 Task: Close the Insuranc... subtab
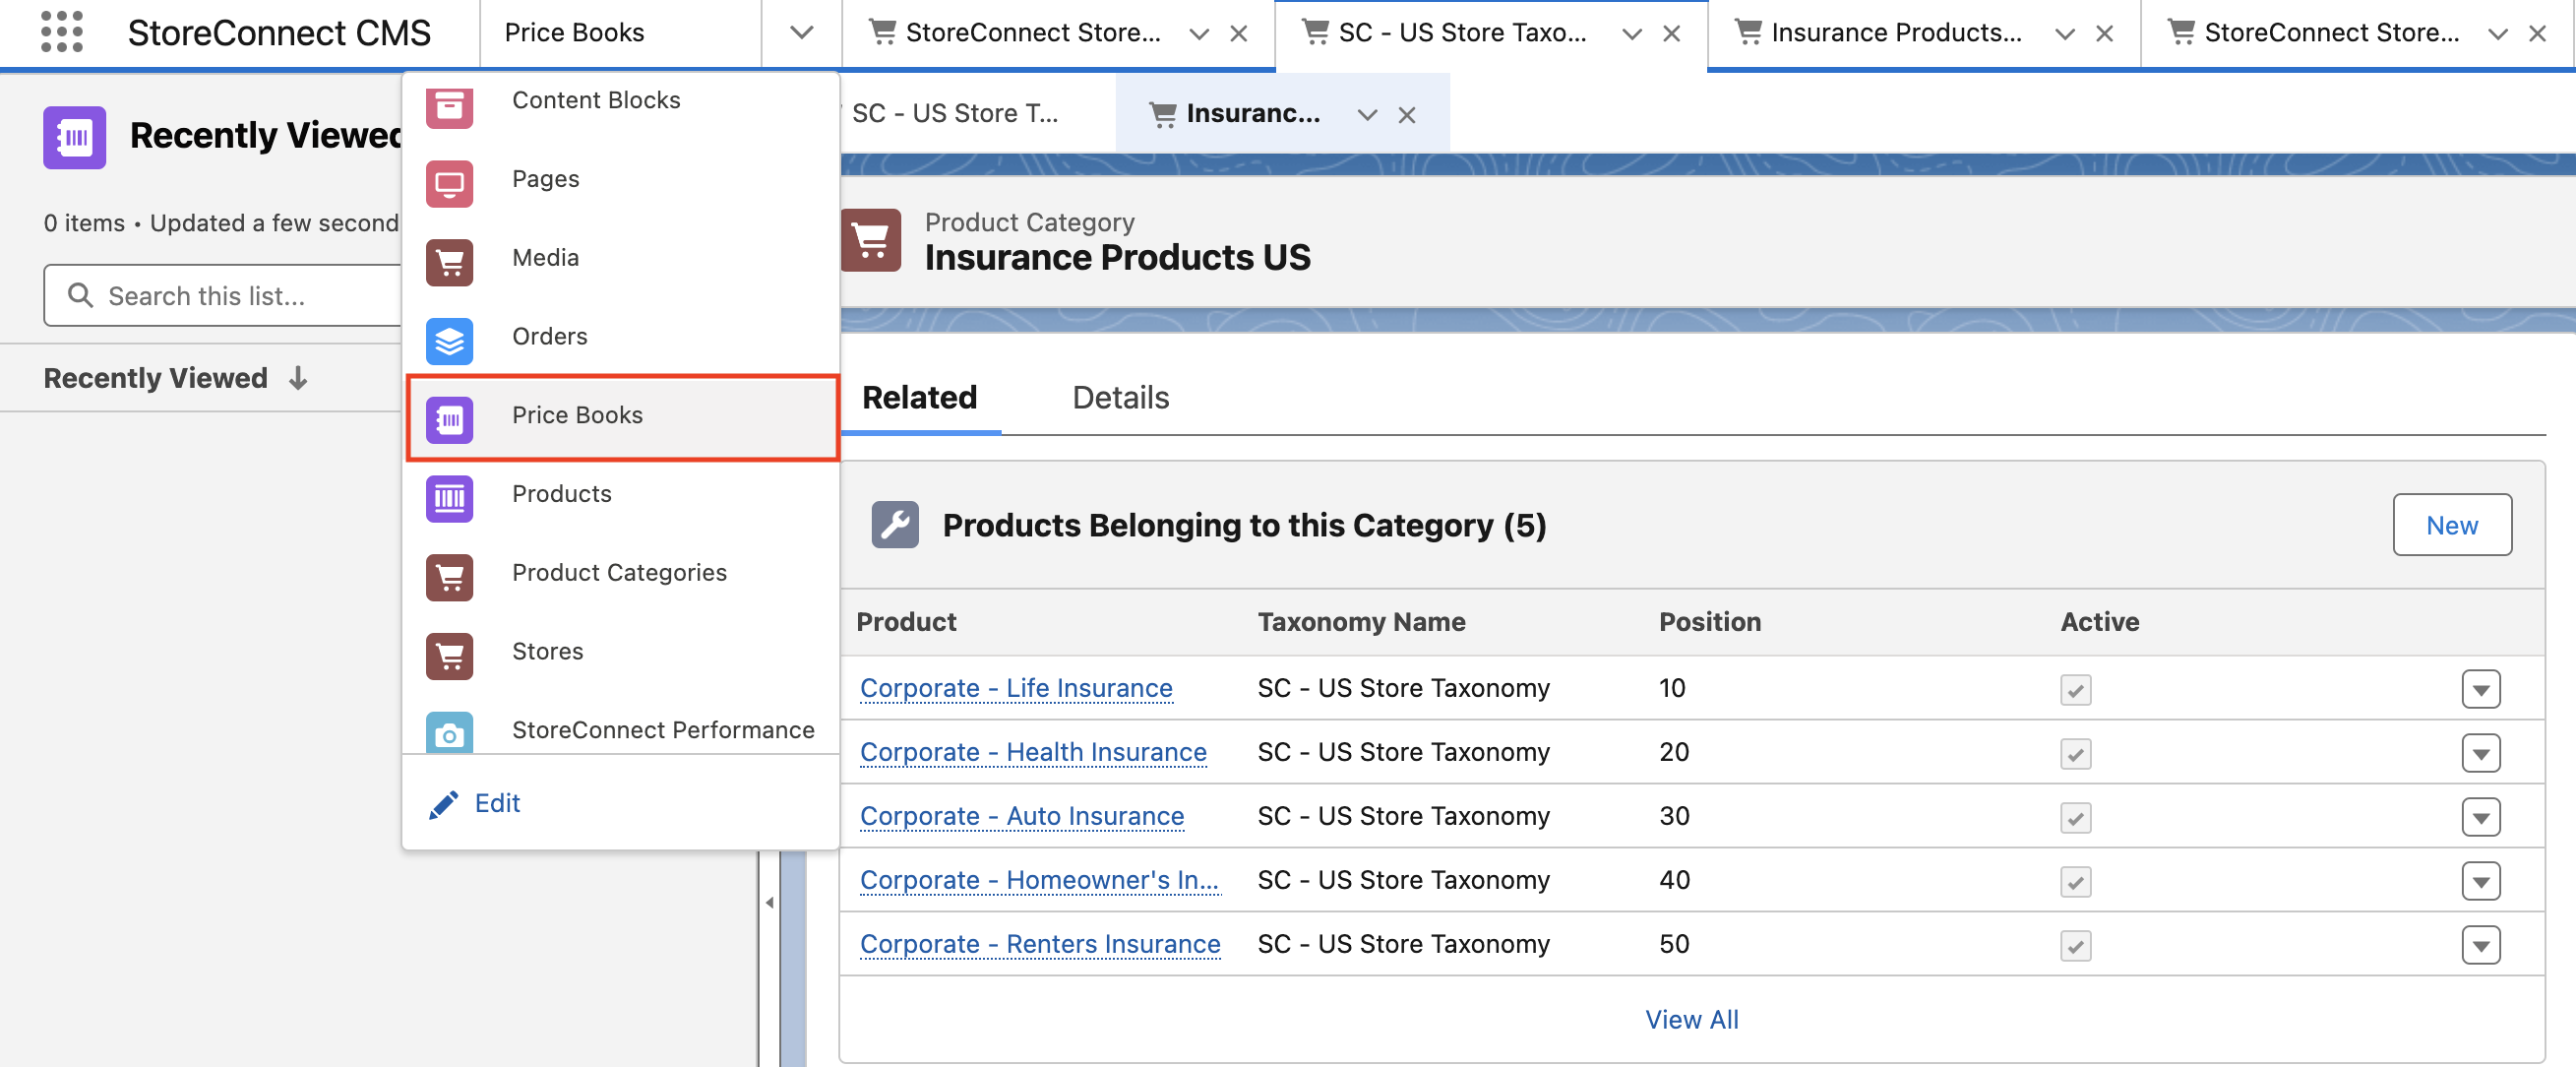click(1407, 115)
